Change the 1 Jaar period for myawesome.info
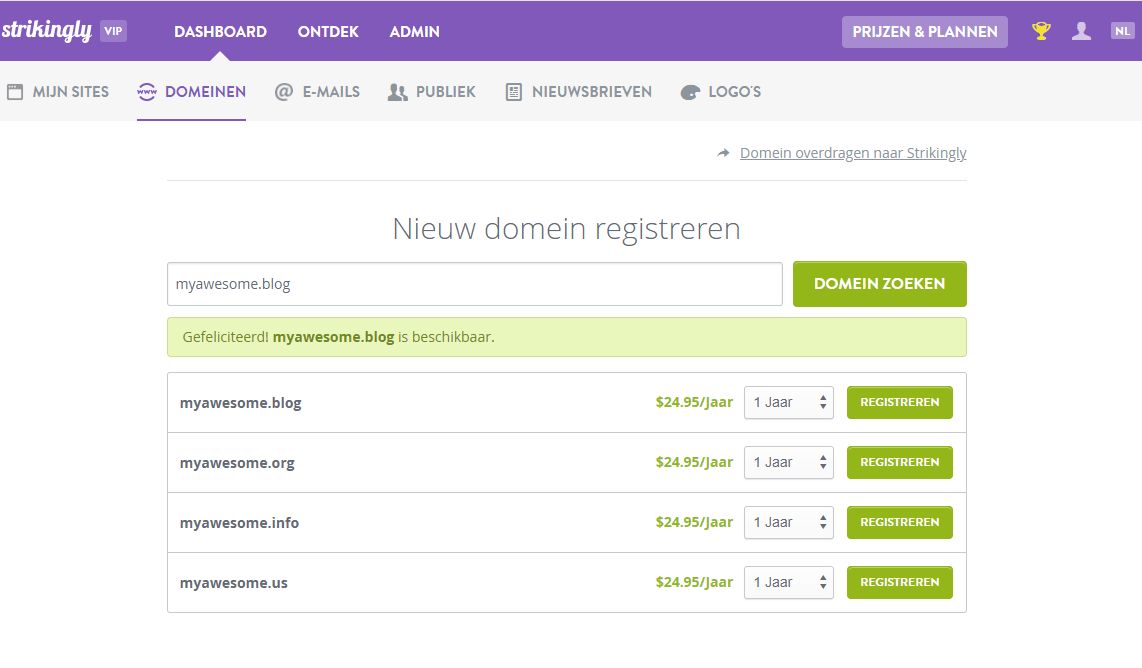1142x668 pixels. 788,522
